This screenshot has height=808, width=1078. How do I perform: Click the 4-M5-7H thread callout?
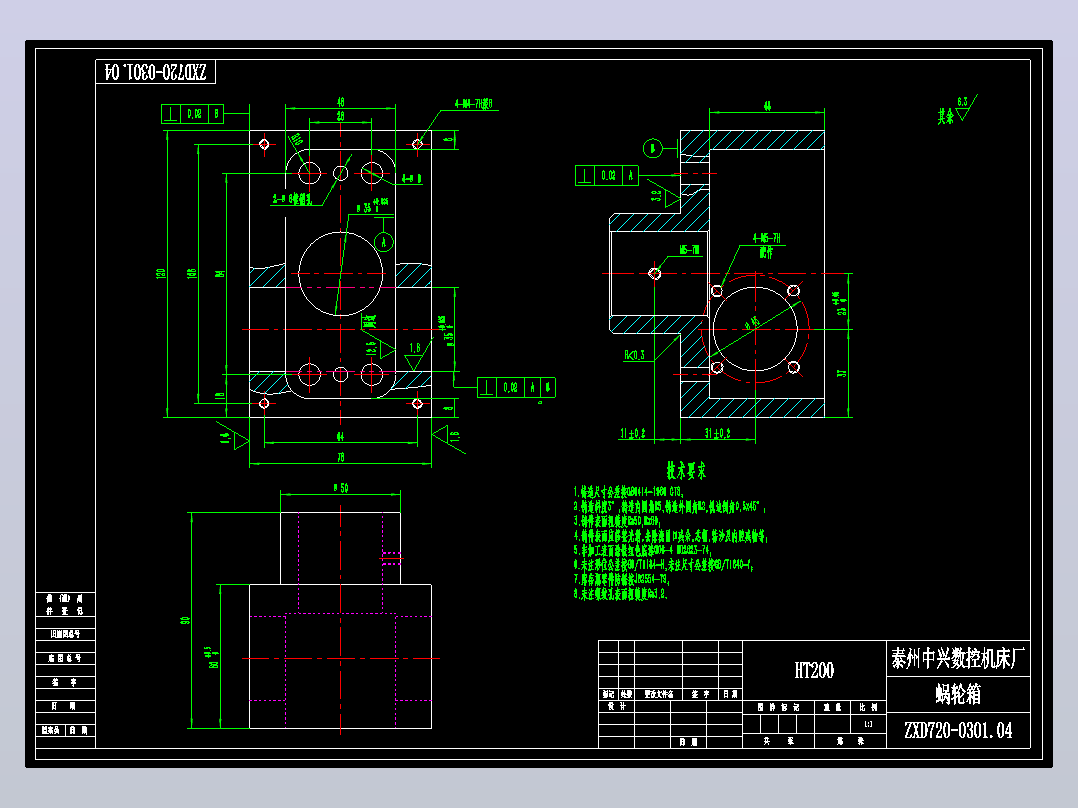[767, 238]
